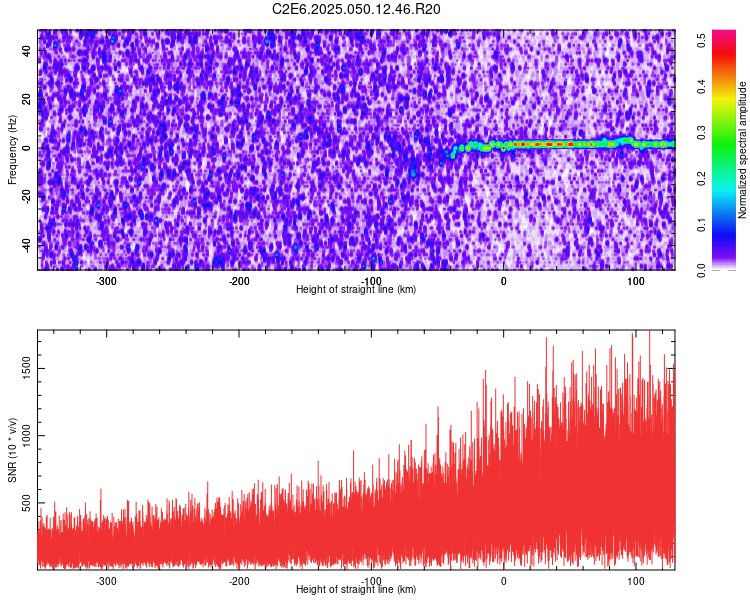
Task: Click the 0.0 tick on the color scale
Action: 701,270
